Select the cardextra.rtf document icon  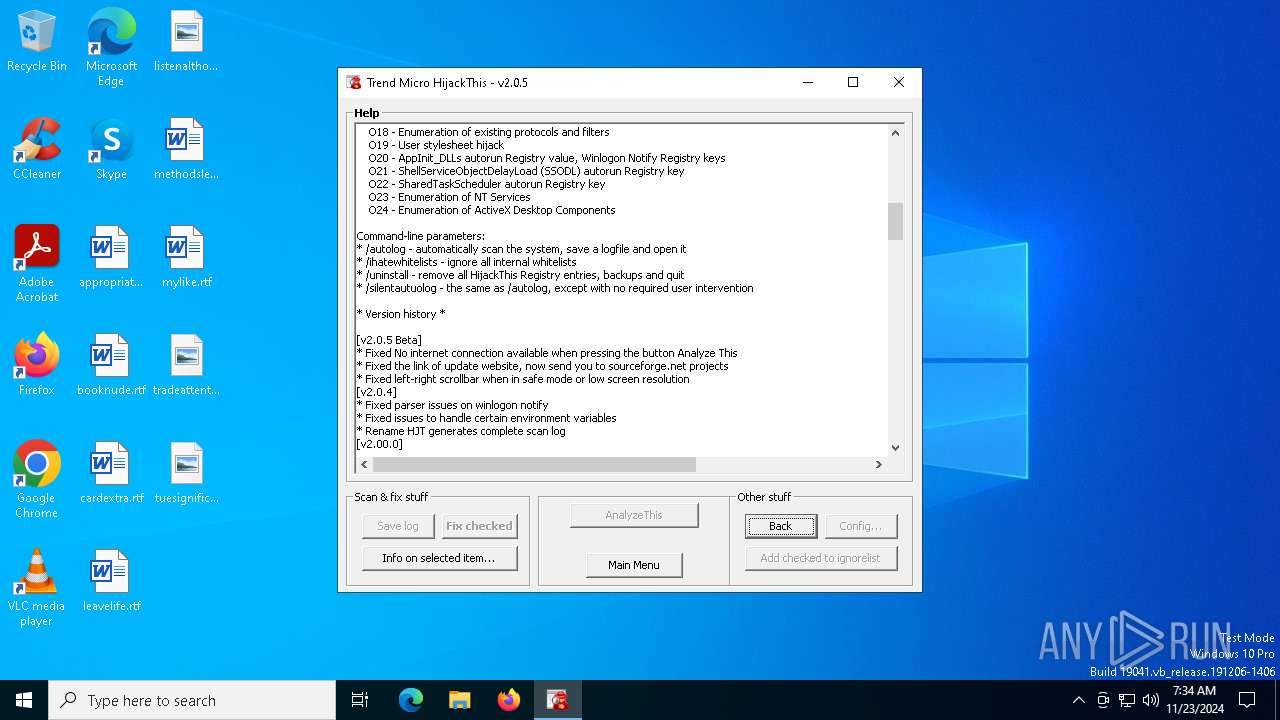pyautogui.click(x=111, y=474)
